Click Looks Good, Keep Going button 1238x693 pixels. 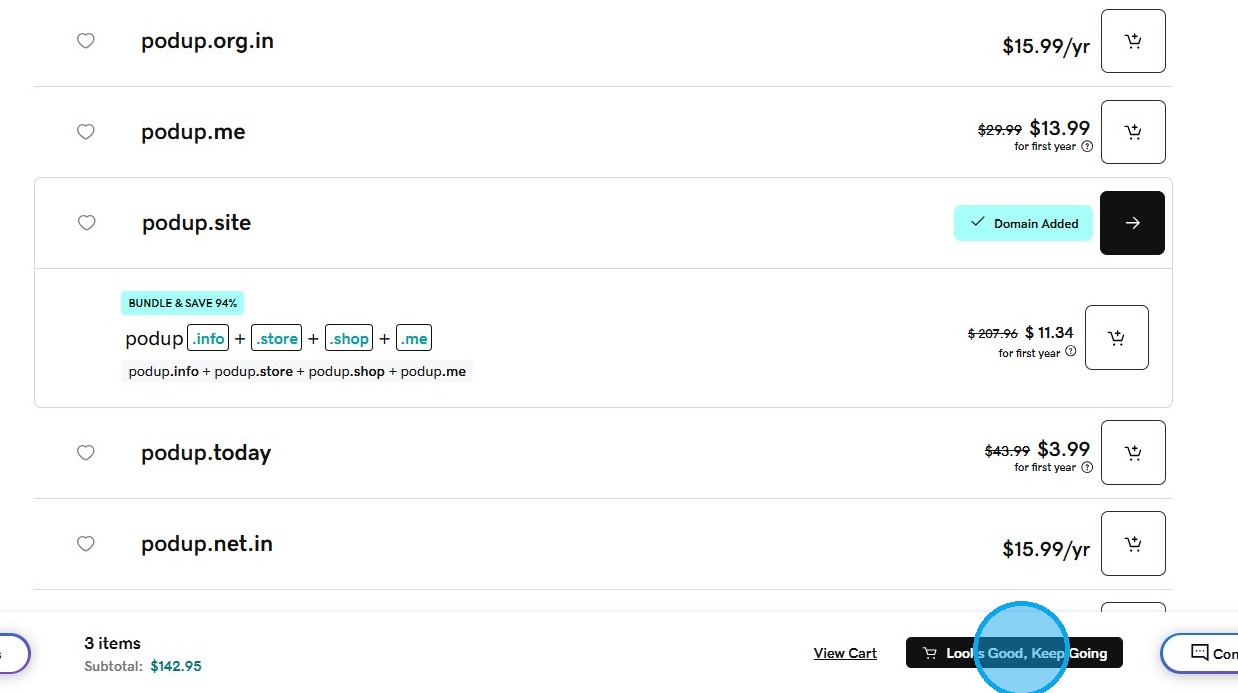[1014, 653]
